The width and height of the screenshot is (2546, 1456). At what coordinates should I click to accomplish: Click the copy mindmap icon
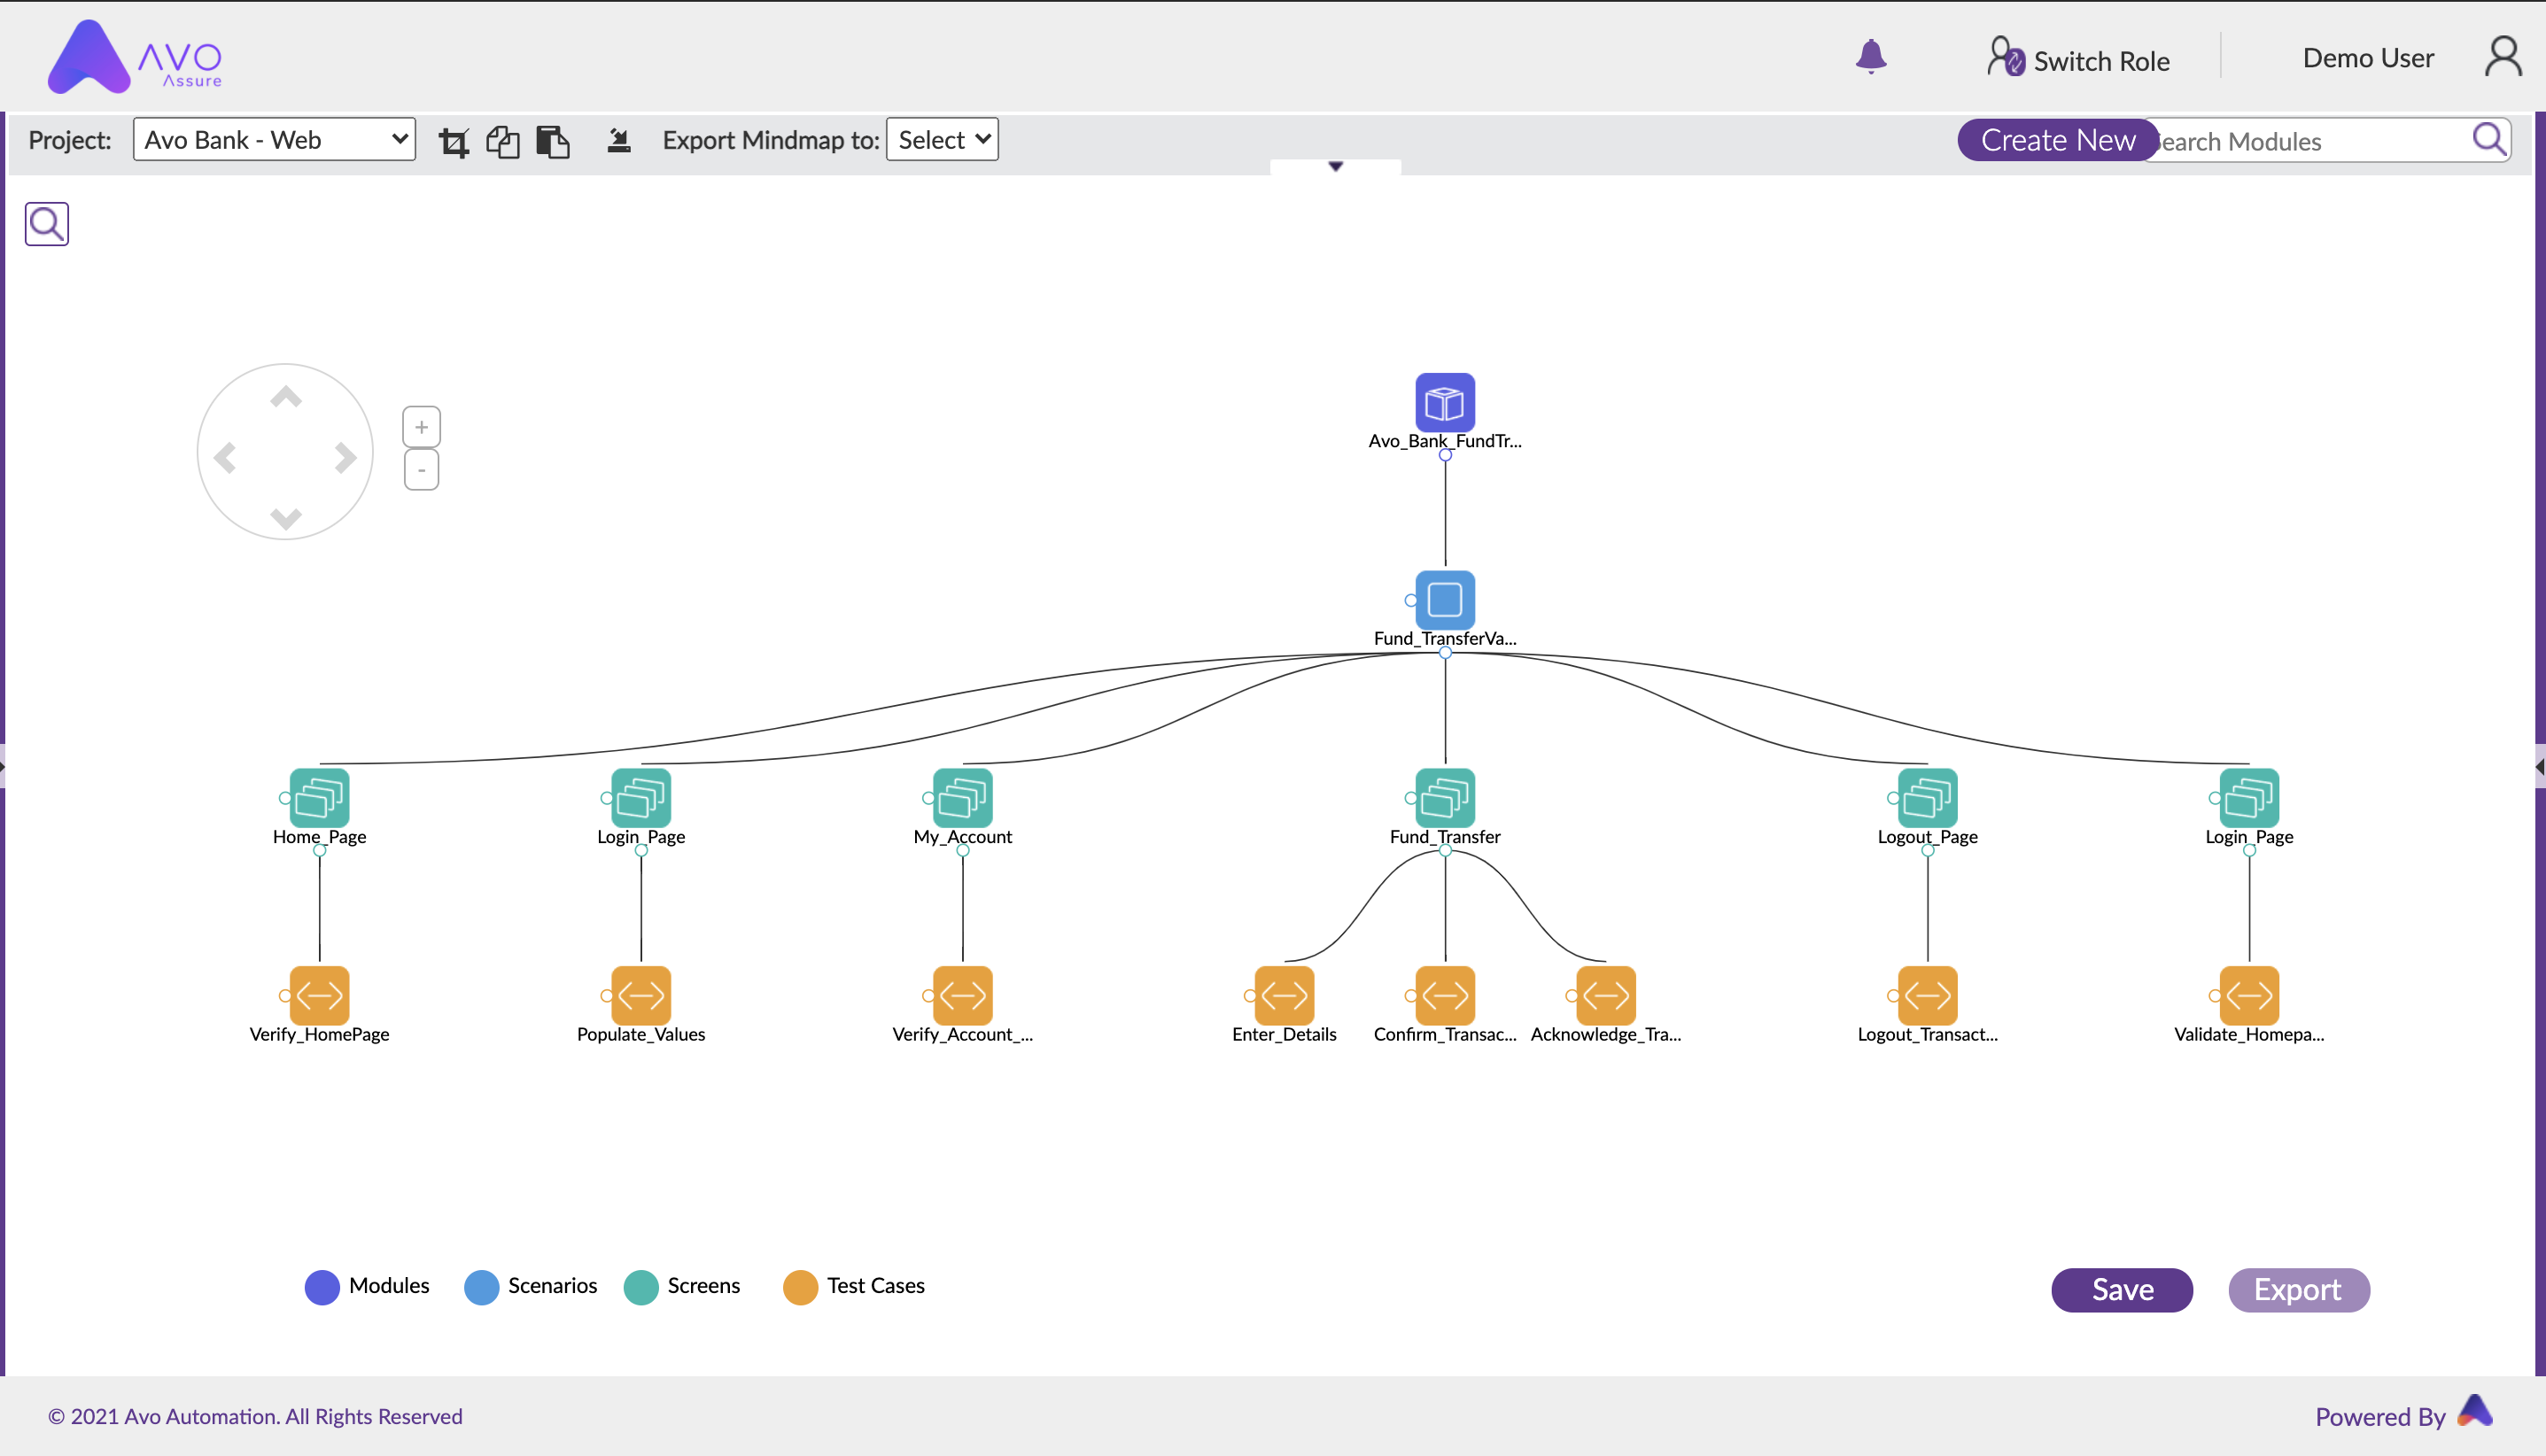[x=503, y=142]
